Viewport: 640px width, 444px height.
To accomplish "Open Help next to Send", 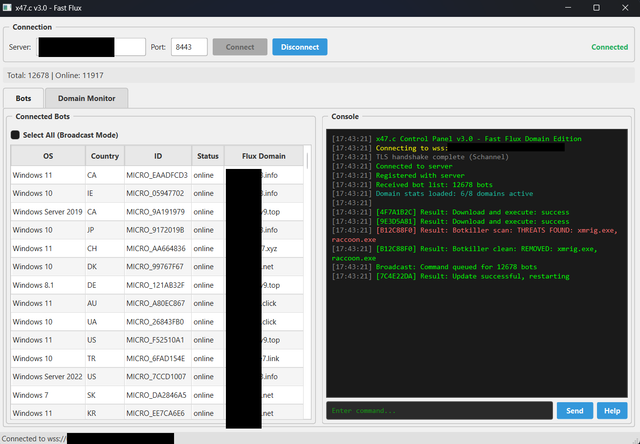I will [612, 411].
